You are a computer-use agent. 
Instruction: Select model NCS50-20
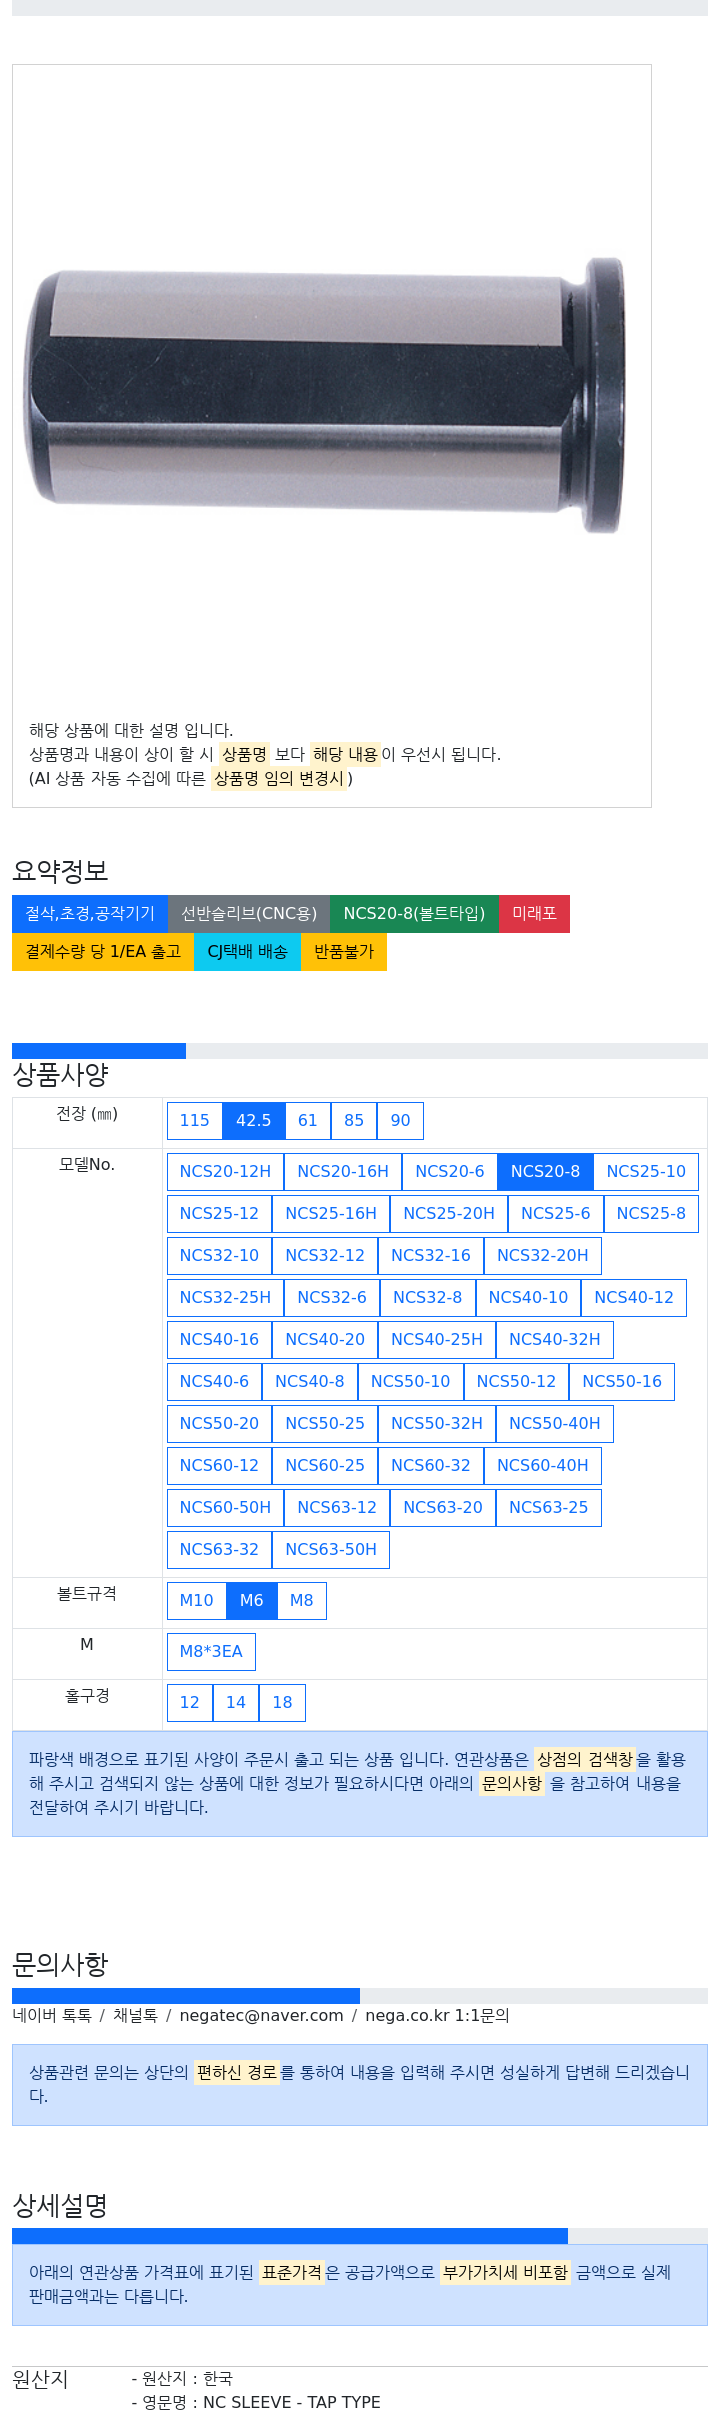(x=219, y=1424)
